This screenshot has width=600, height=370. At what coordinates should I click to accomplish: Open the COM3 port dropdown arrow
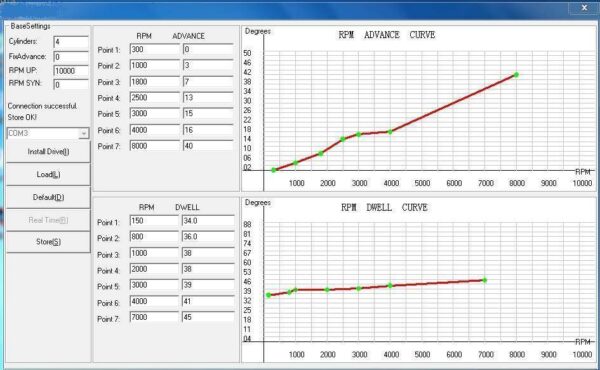click(x=83, y=133)
